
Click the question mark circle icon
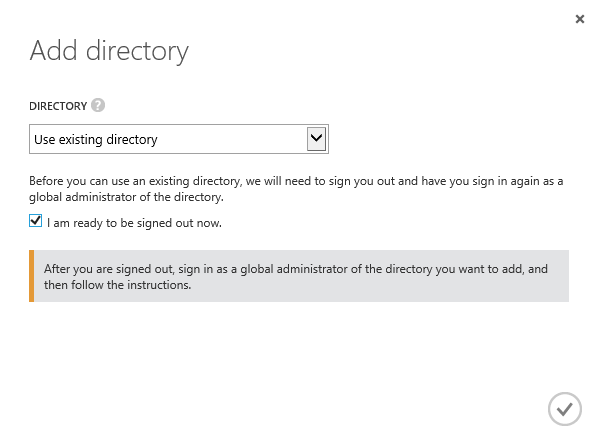click(x=98, y=105)
